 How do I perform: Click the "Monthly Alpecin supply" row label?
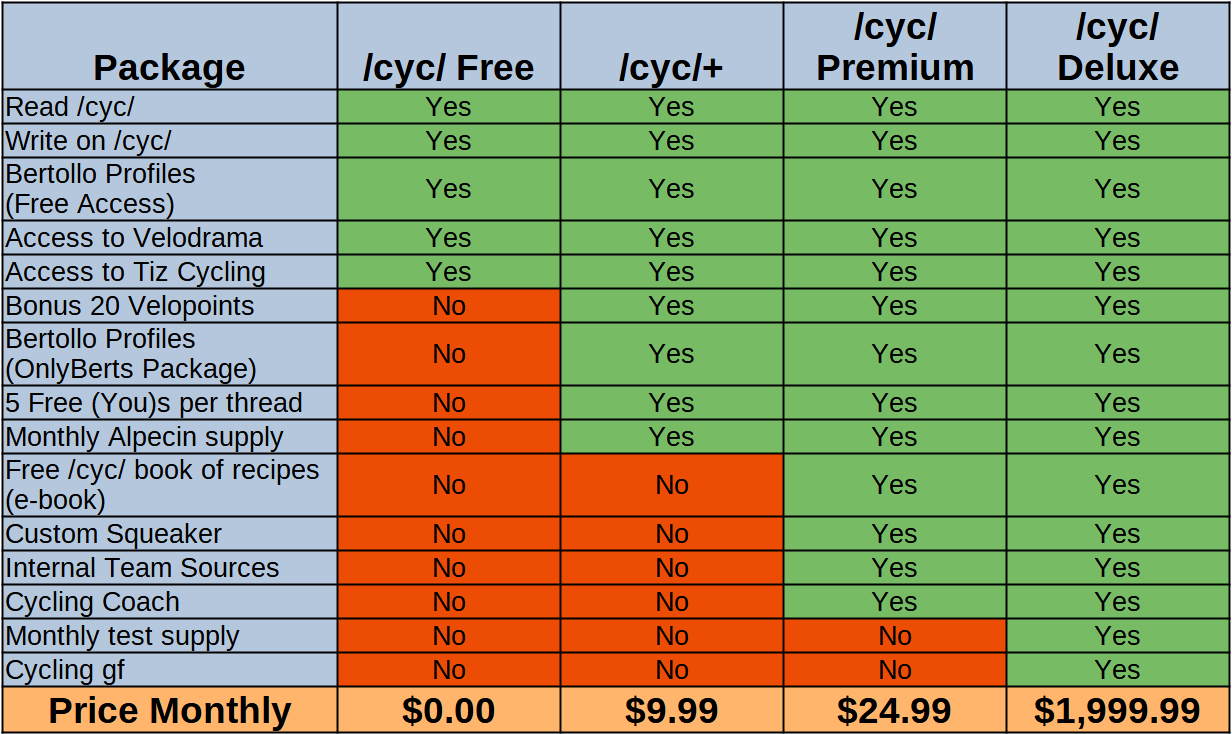(x=144, y=437)
